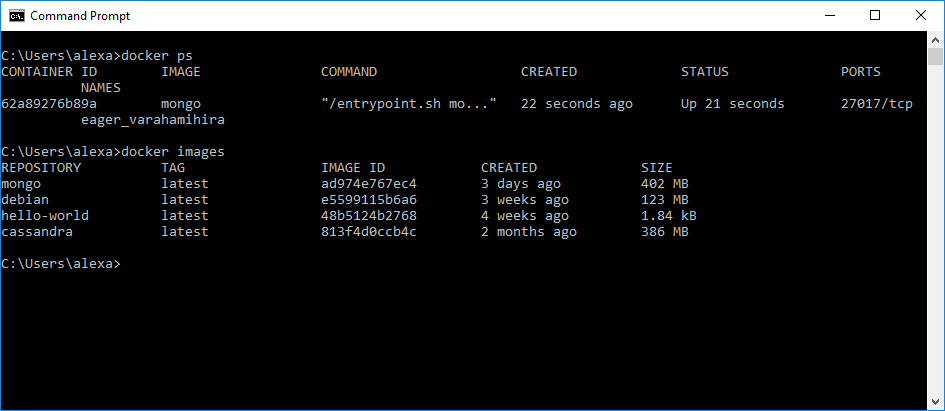
Task: Click the PORTS column header
Action: pos(861,72)
